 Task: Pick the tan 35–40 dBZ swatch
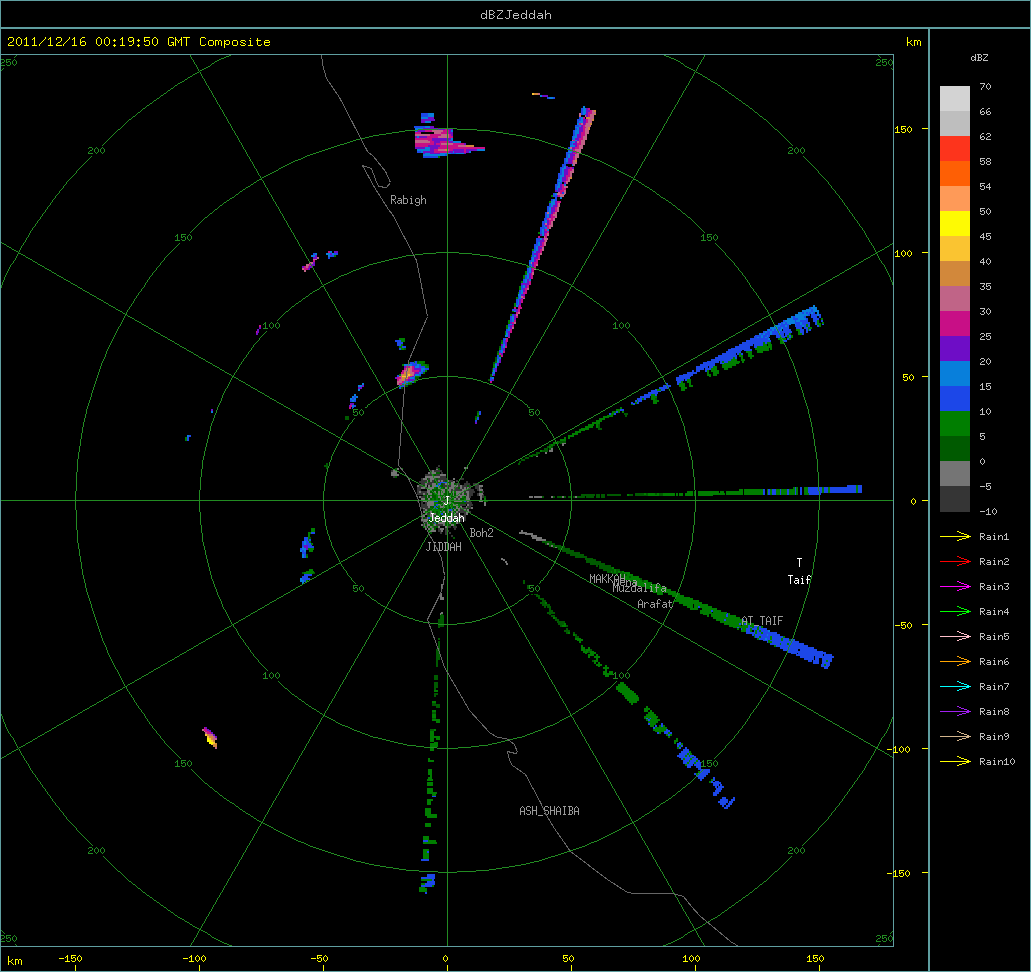click(955, 274)
